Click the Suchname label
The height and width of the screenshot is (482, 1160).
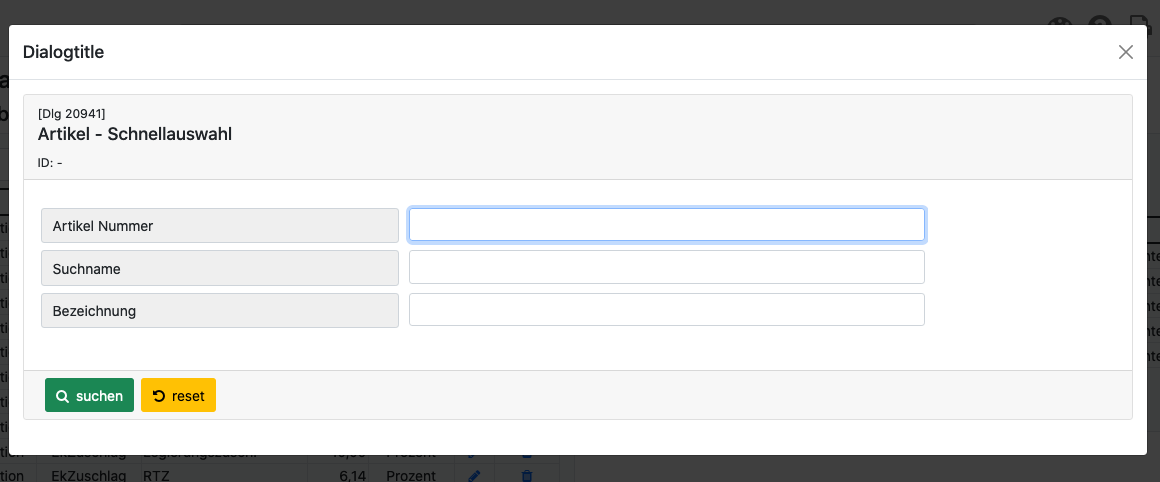[x=219, y=268]
